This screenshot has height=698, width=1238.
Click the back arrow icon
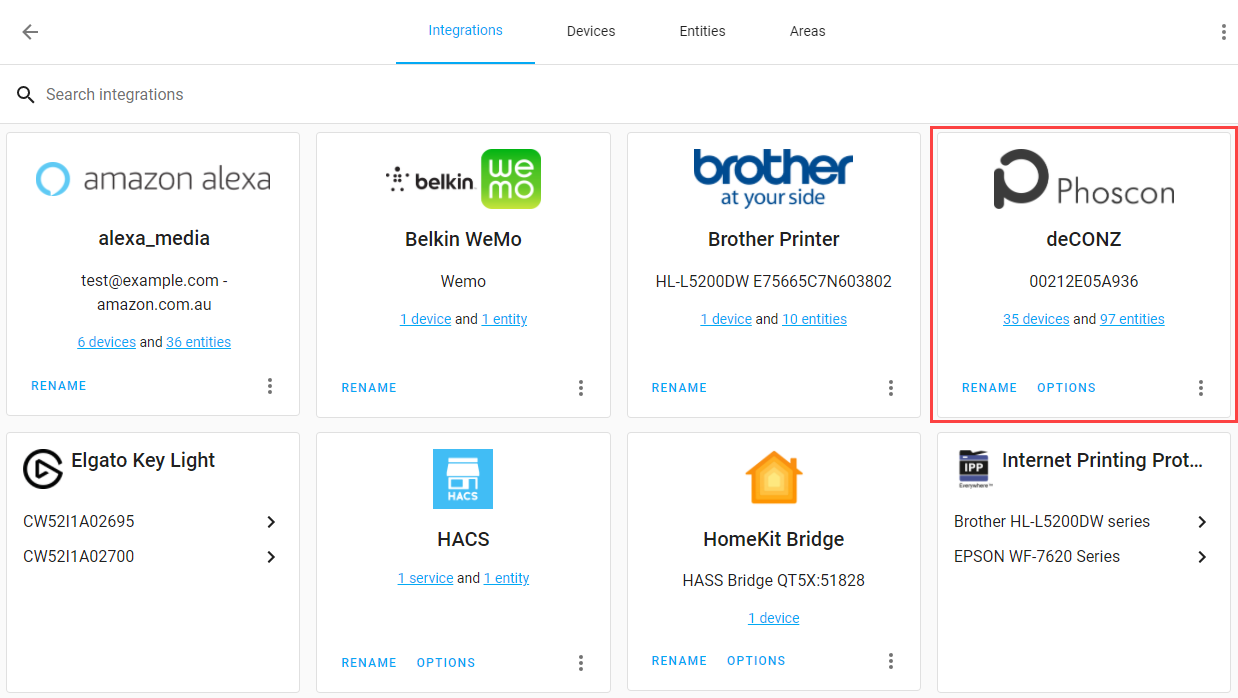pos(30,32)
